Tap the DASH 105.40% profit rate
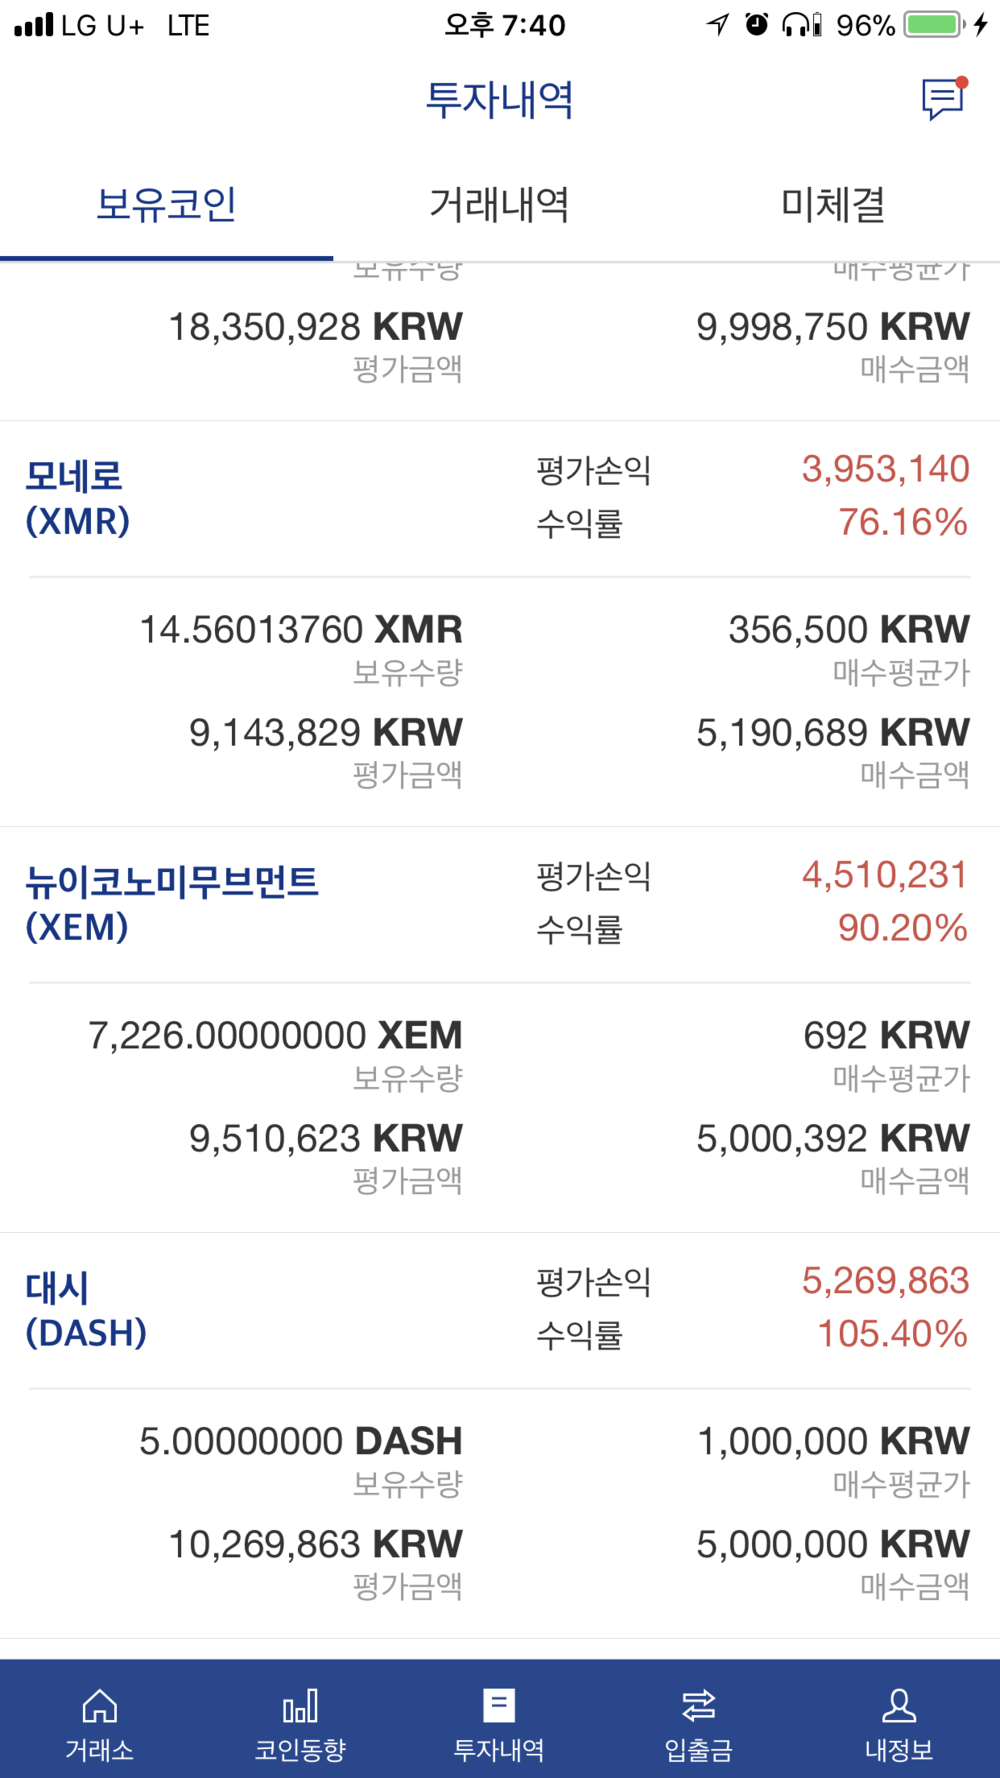1000x1778 pixels. point(892,1333)
